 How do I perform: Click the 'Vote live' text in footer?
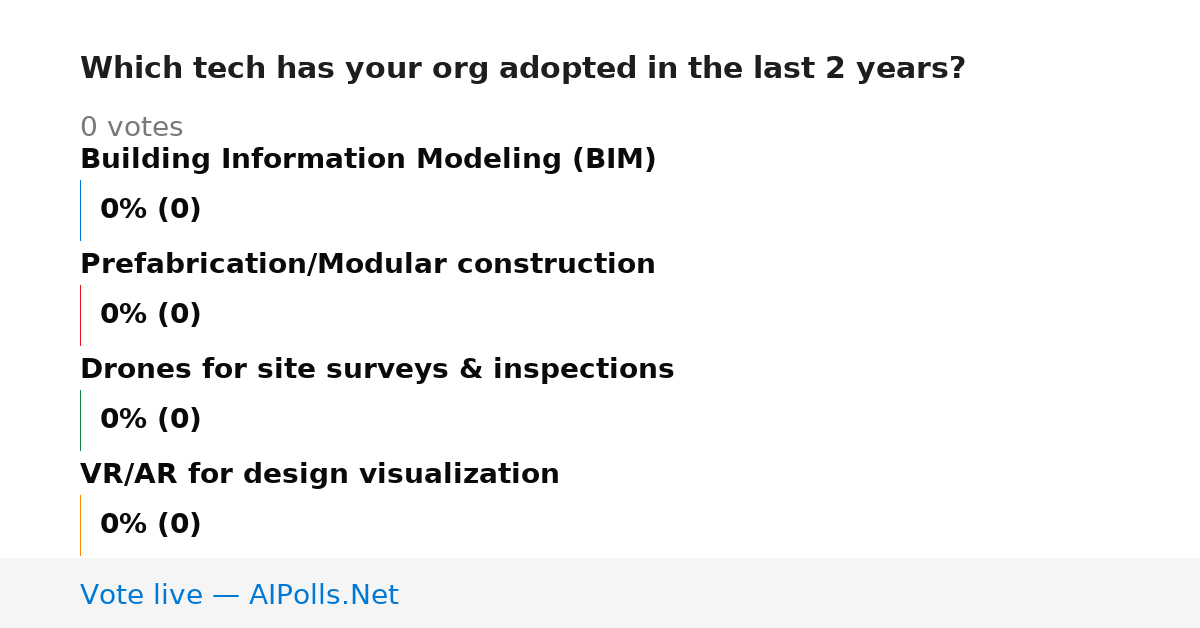141,595
